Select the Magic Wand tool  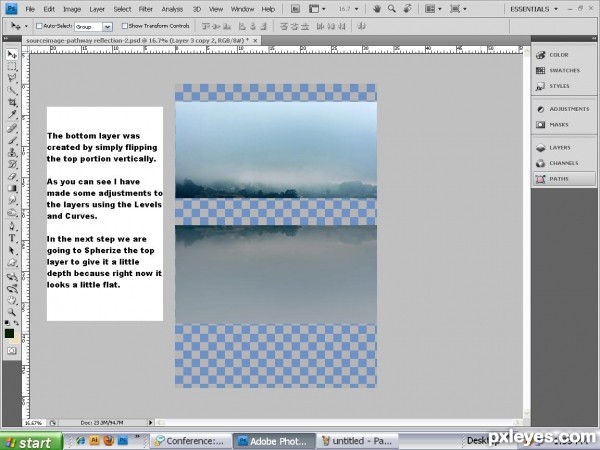[x=12, y=90]
